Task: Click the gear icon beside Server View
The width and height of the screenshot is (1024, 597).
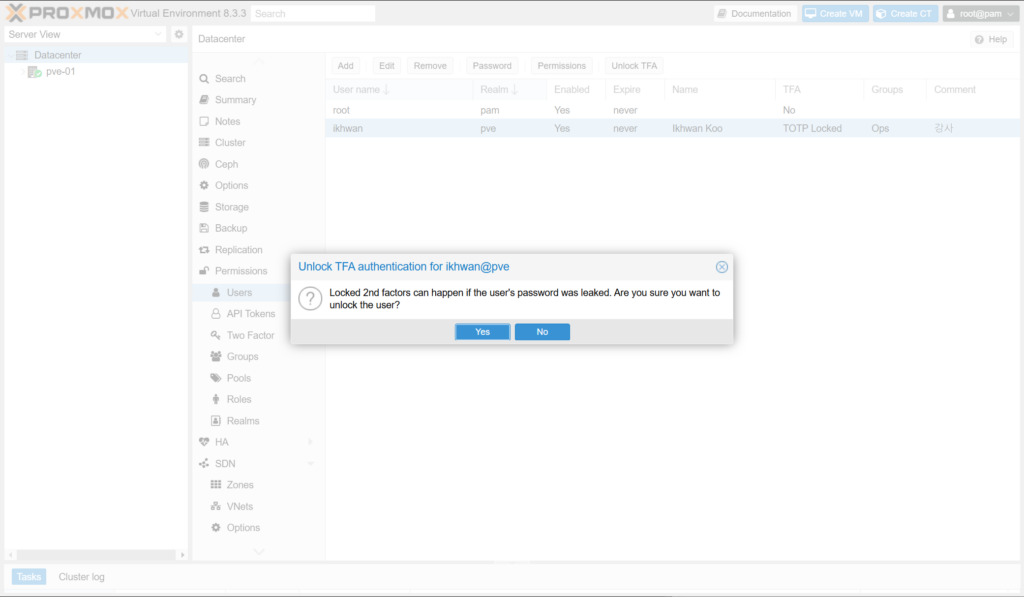Action: coord(179,34)
